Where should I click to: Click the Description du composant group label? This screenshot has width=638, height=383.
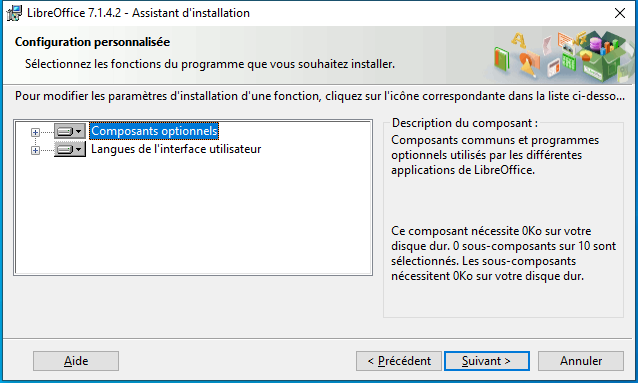465,123
